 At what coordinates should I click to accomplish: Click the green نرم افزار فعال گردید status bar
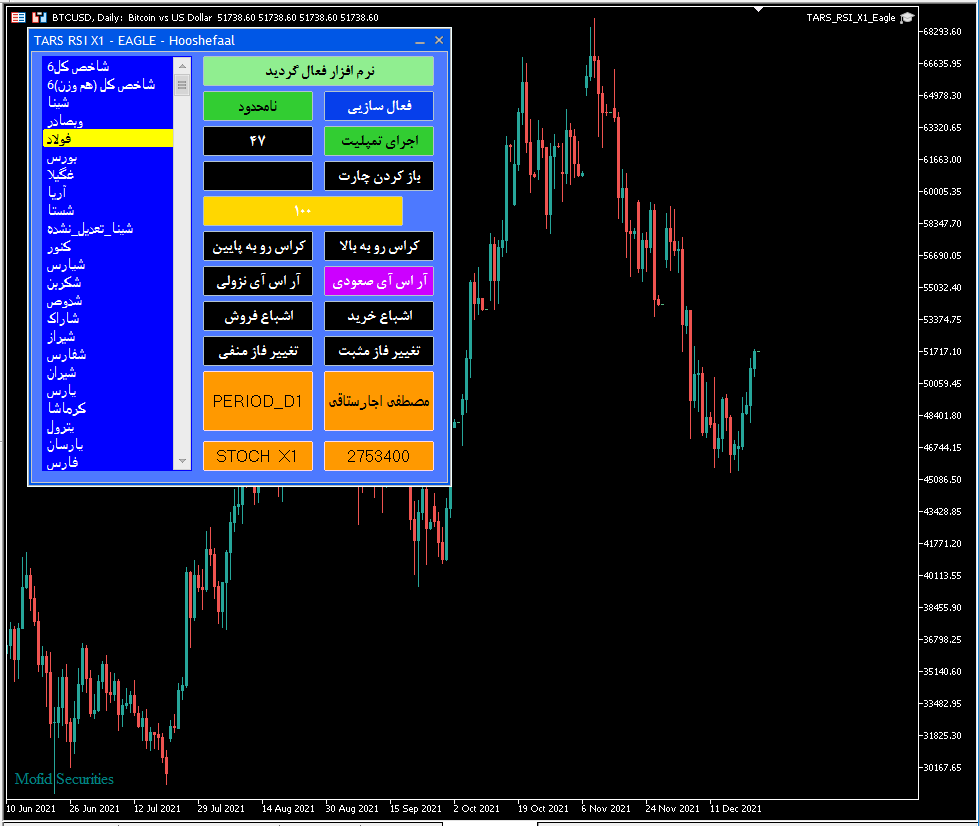(318, 71)
